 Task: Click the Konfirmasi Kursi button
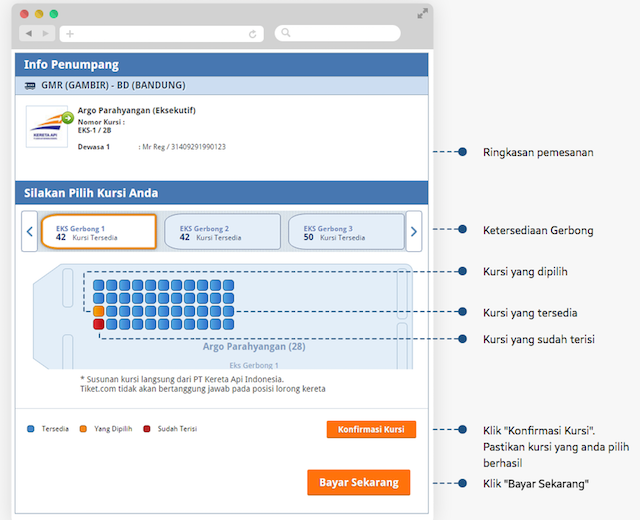tap(371, 429)
